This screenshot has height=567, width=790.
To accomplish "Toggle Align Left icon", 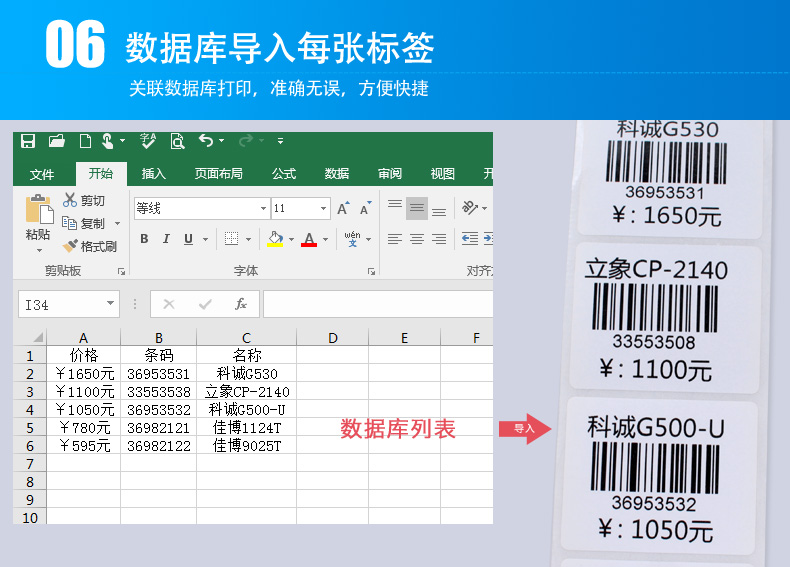I will (x=394, y=239).
